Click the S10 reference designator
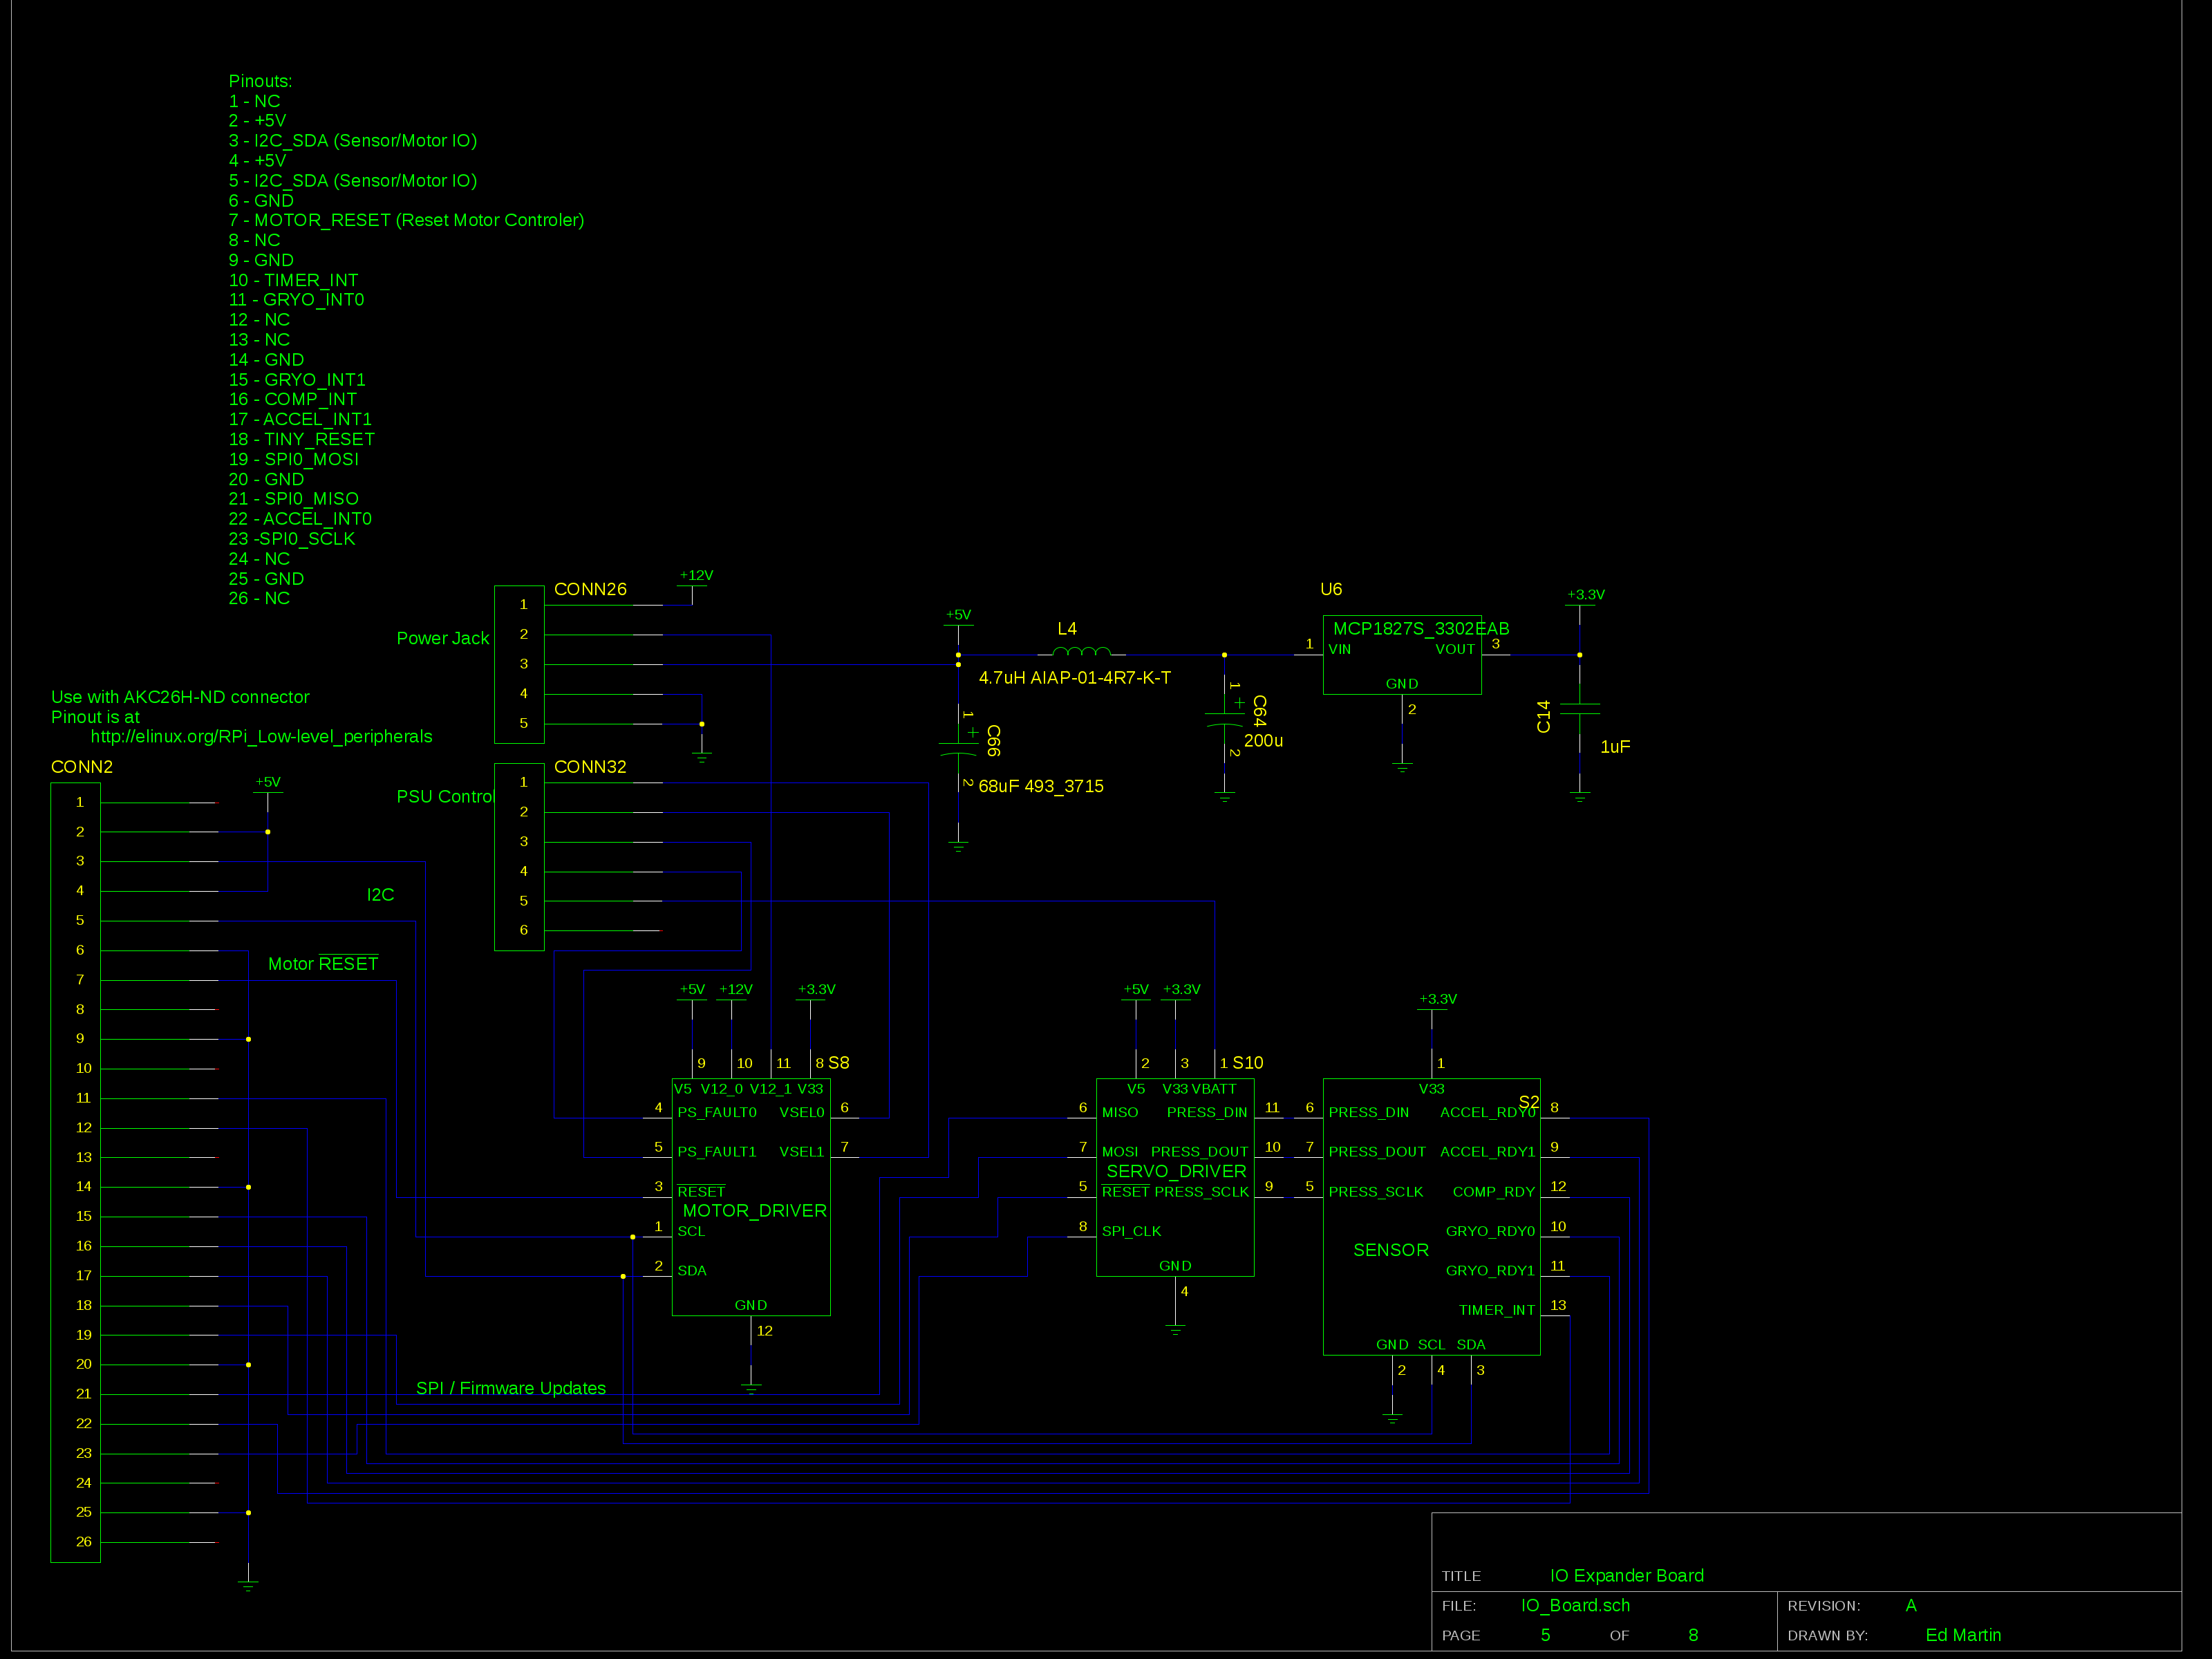Viewport: 2212px width, 1659px height. tap(1247, 1063)
